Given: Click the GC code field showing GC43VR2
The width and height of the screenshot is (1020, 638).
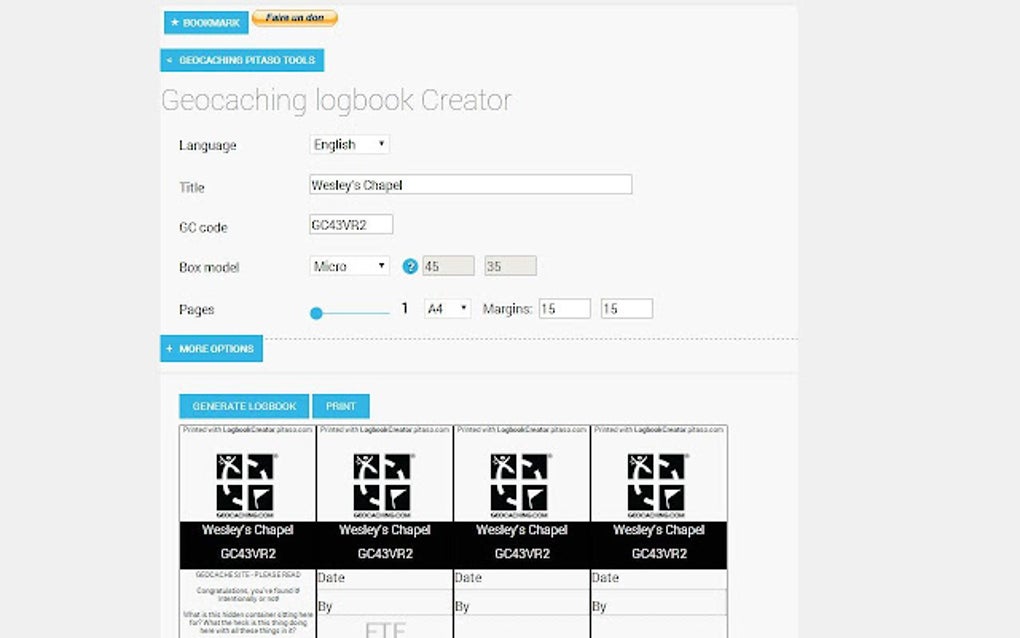Looking at the screenshot, I should point(350,224).
